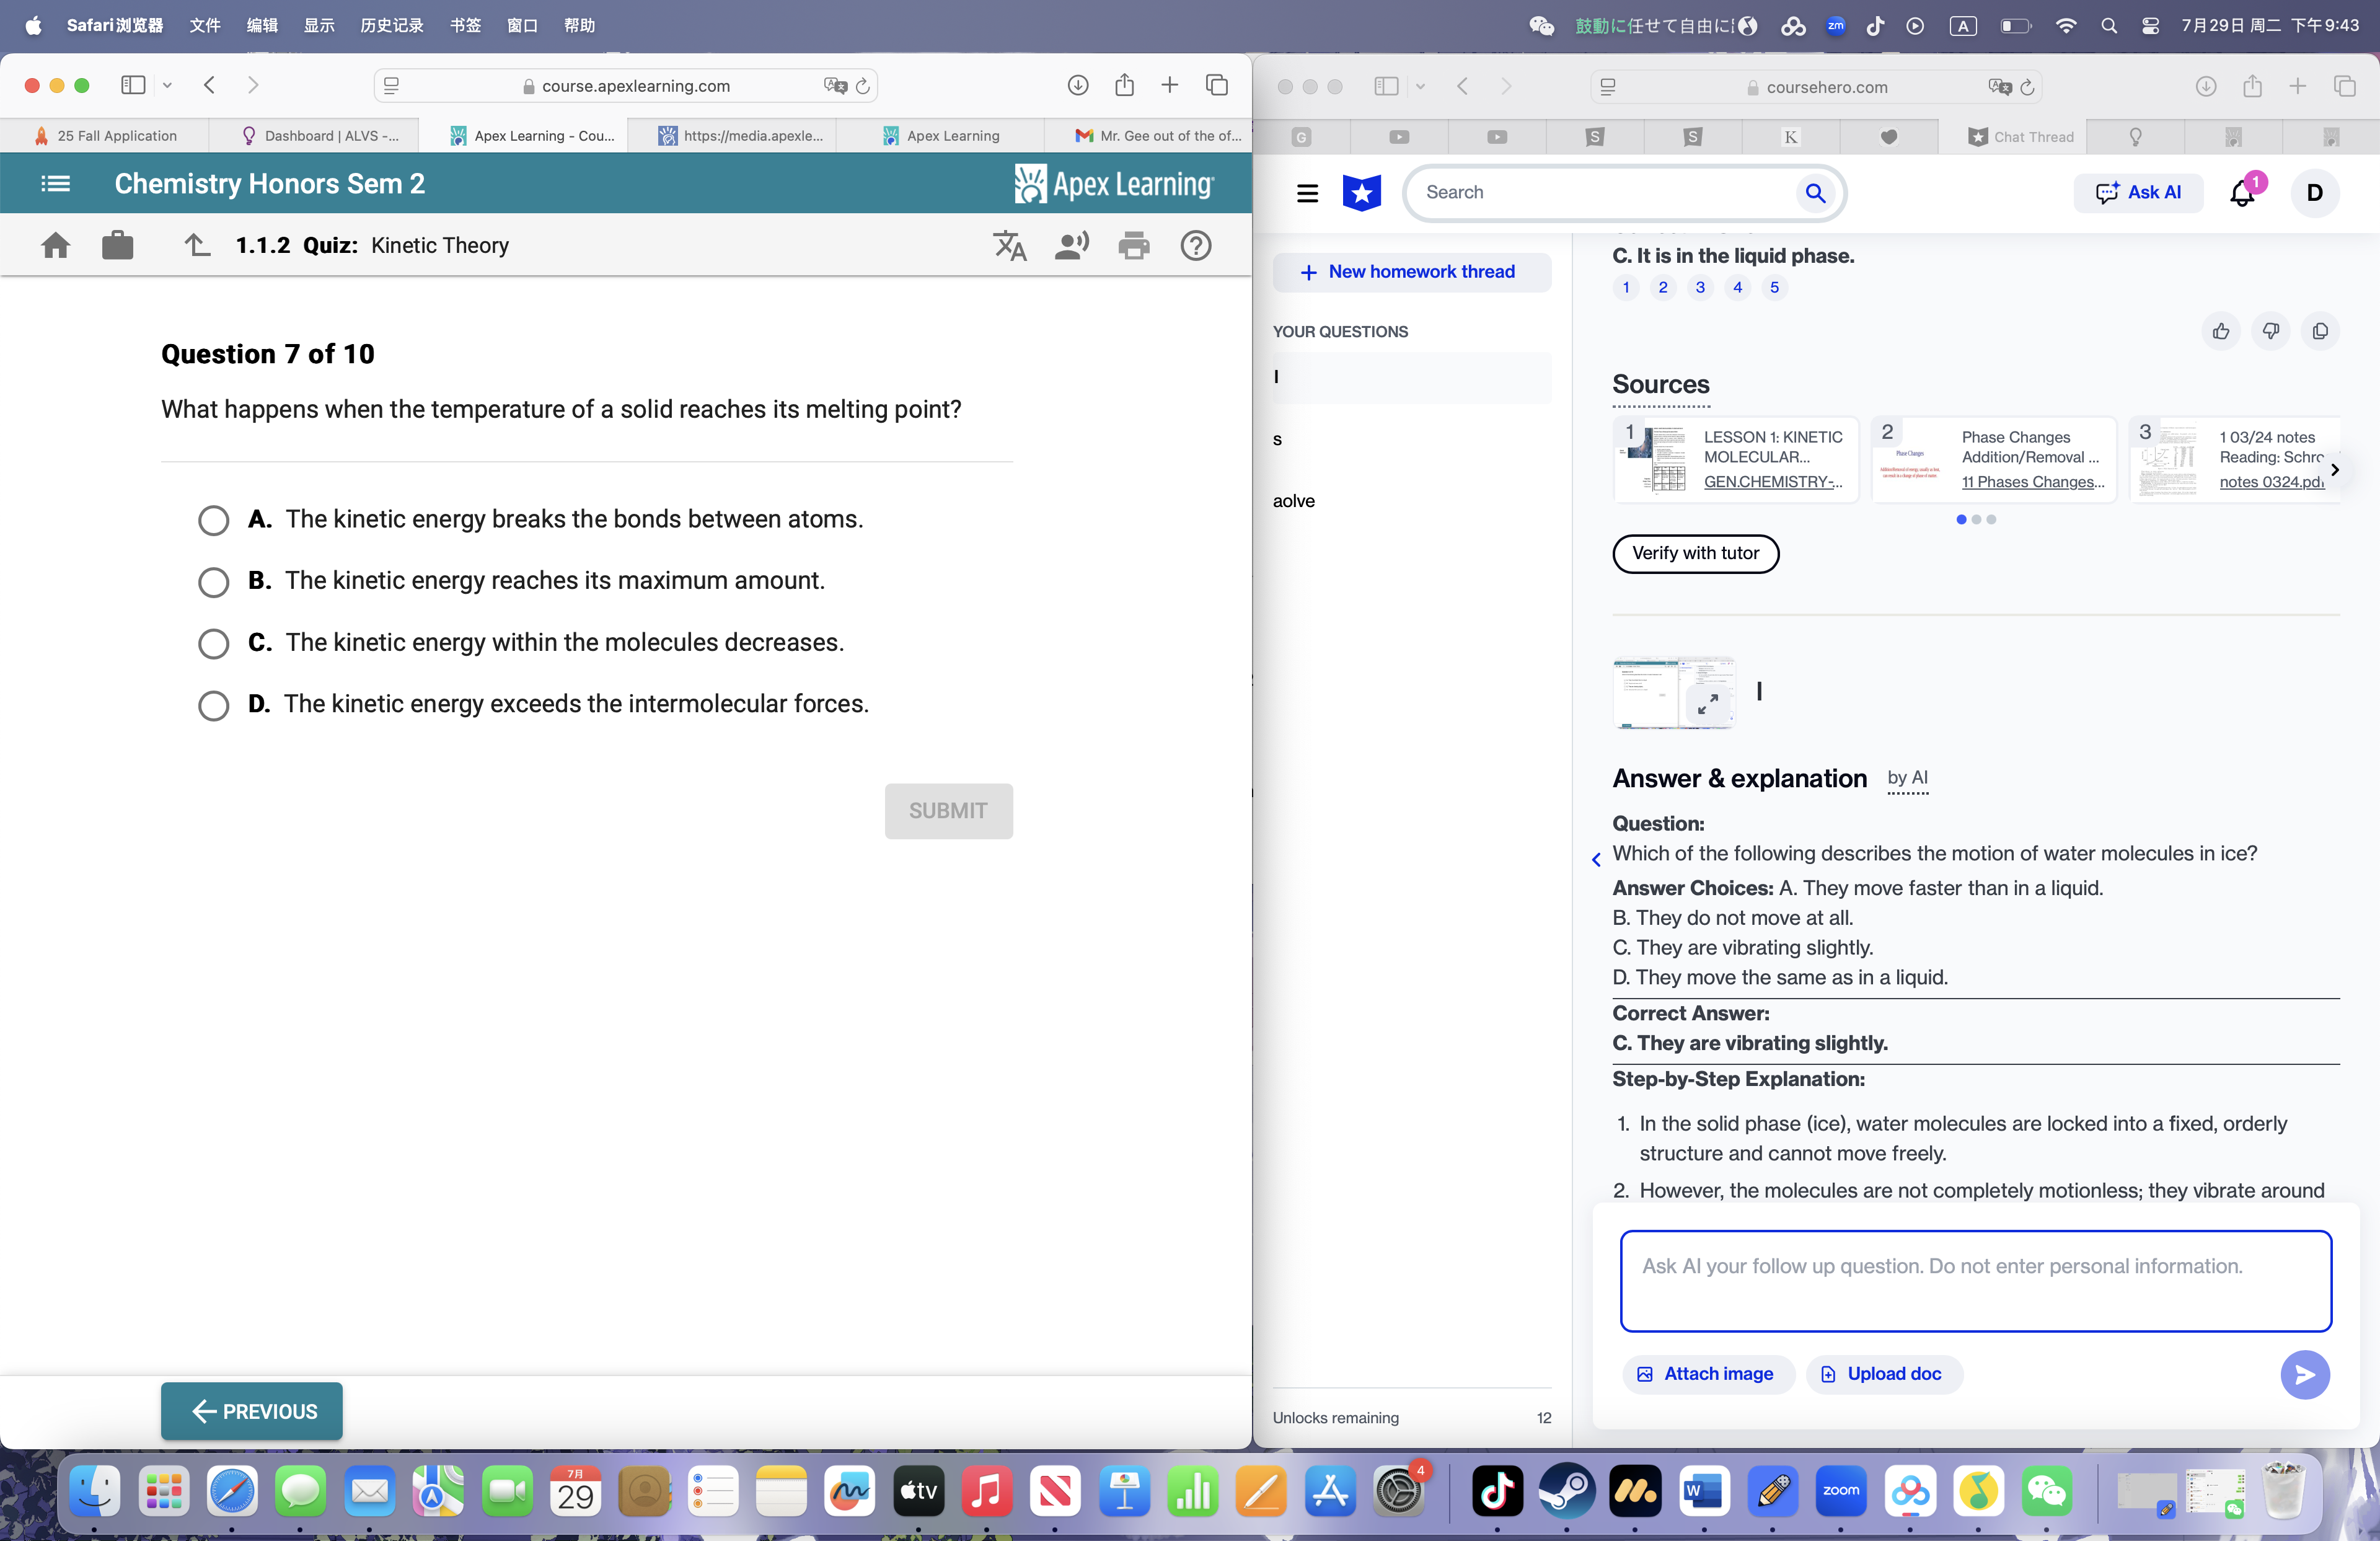Click the PREVIOUS question button

[x=252, y=1411]
